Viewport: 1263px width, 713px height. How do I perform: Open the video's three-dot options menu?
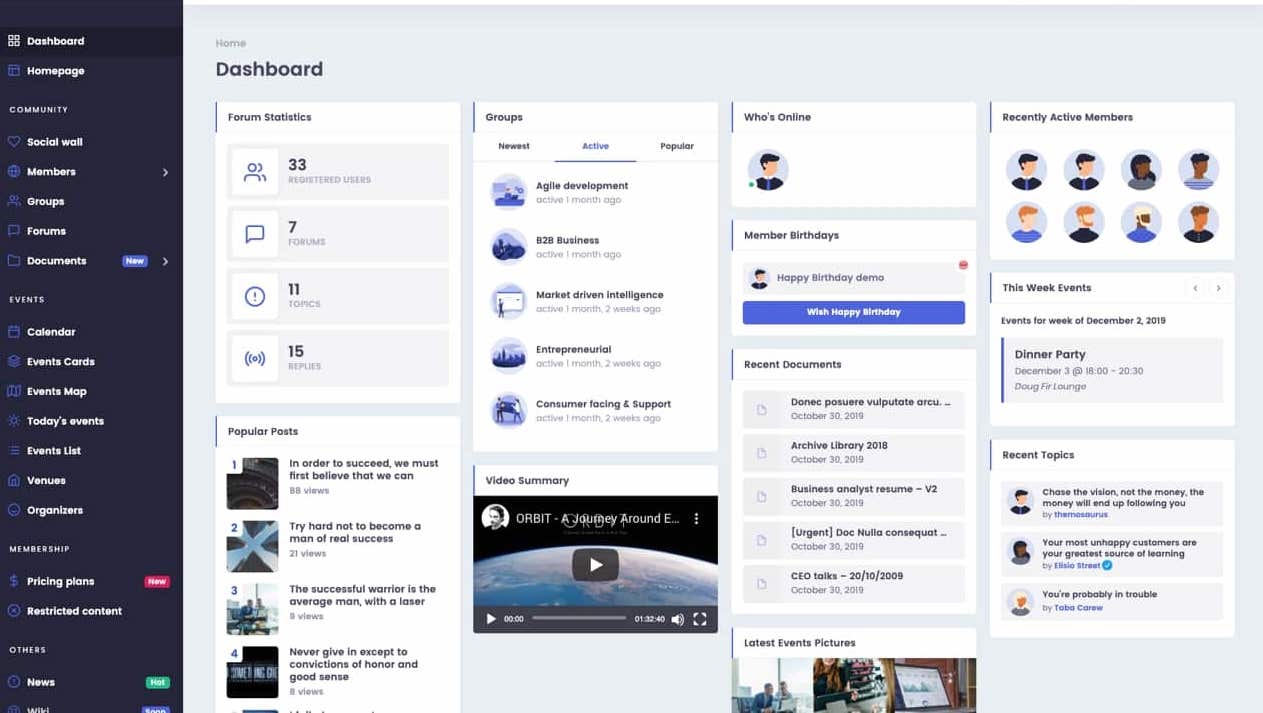(x=697, y=519)
